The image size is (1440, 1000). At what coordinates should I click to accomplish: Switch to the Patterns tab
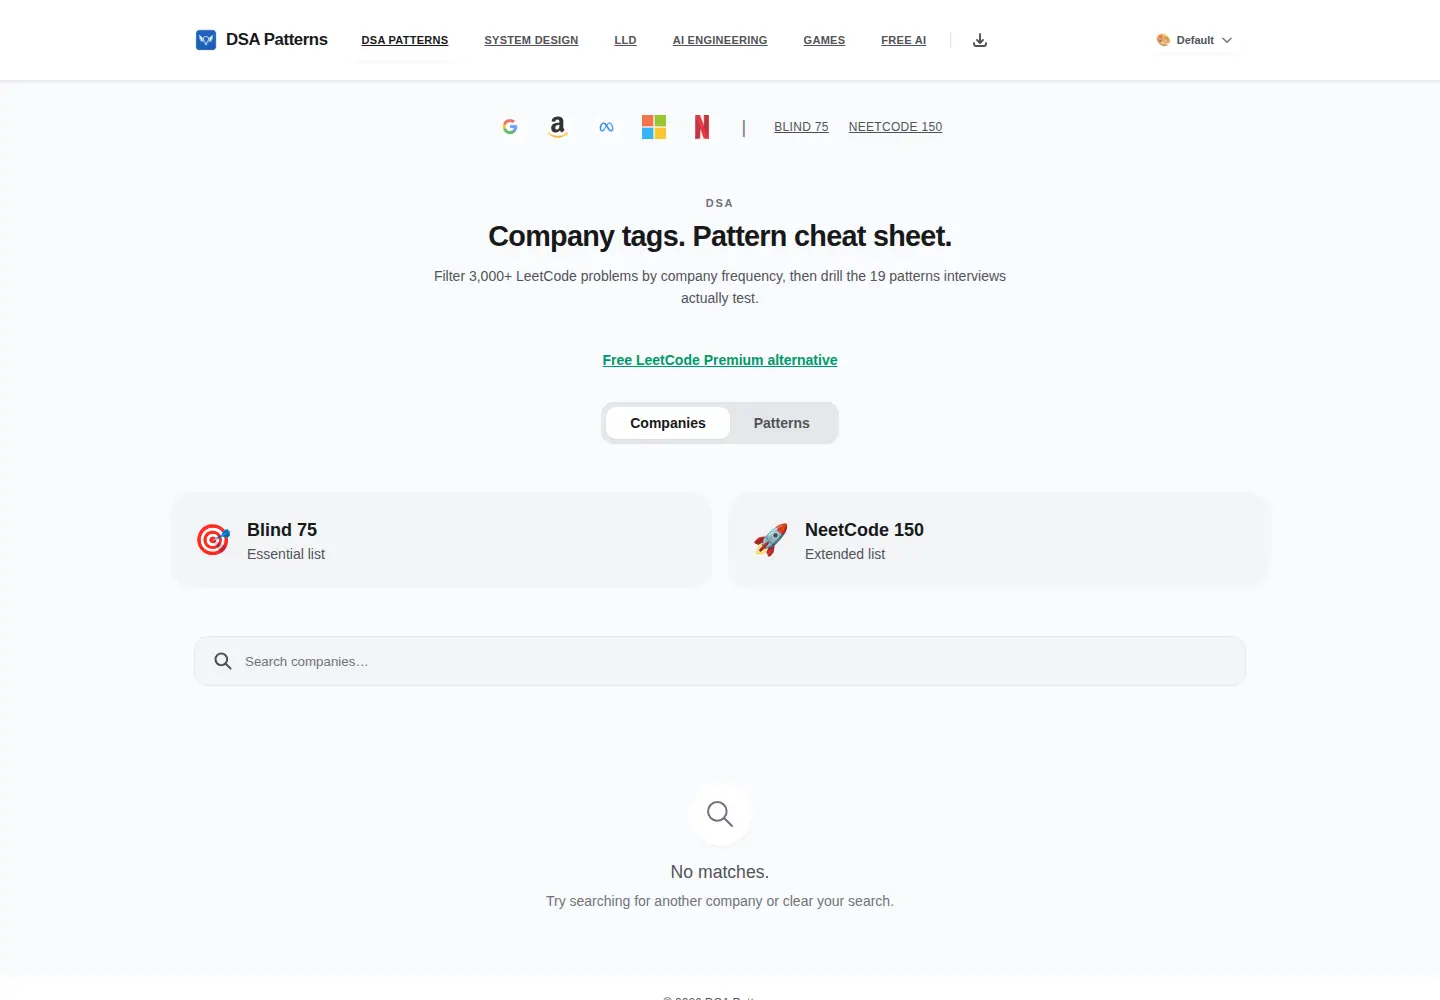(x=782, y=423)
